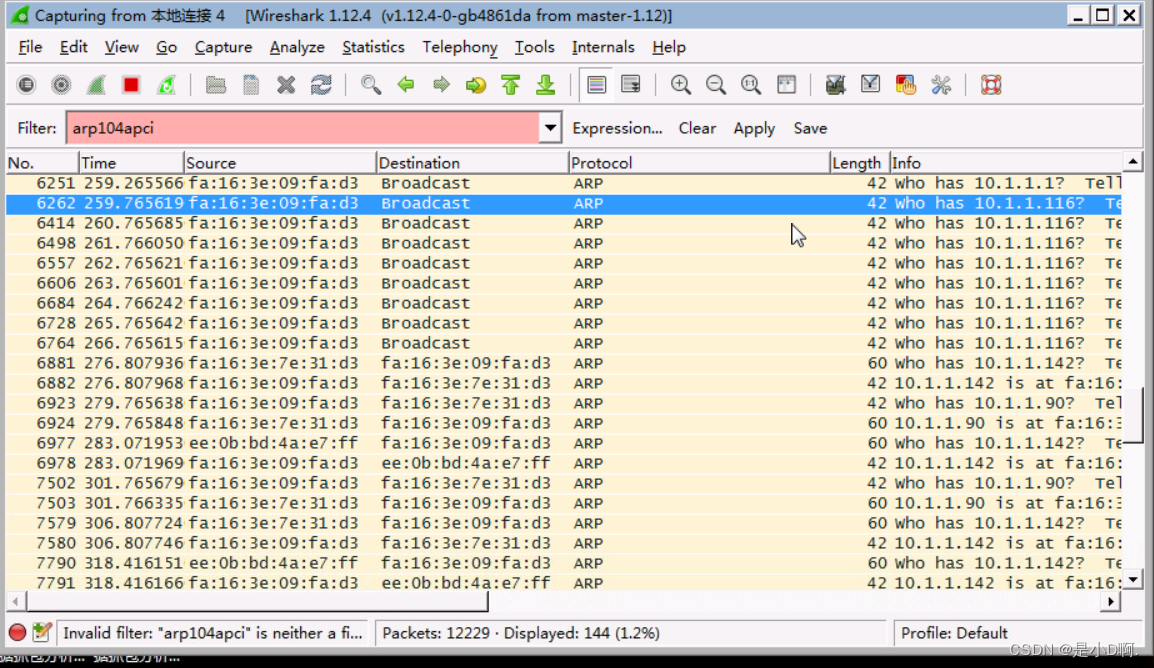The width and height of the screenshot is (1154, 668).
Task: Sort packets by No. column
Action: click(x=42, y=163)
